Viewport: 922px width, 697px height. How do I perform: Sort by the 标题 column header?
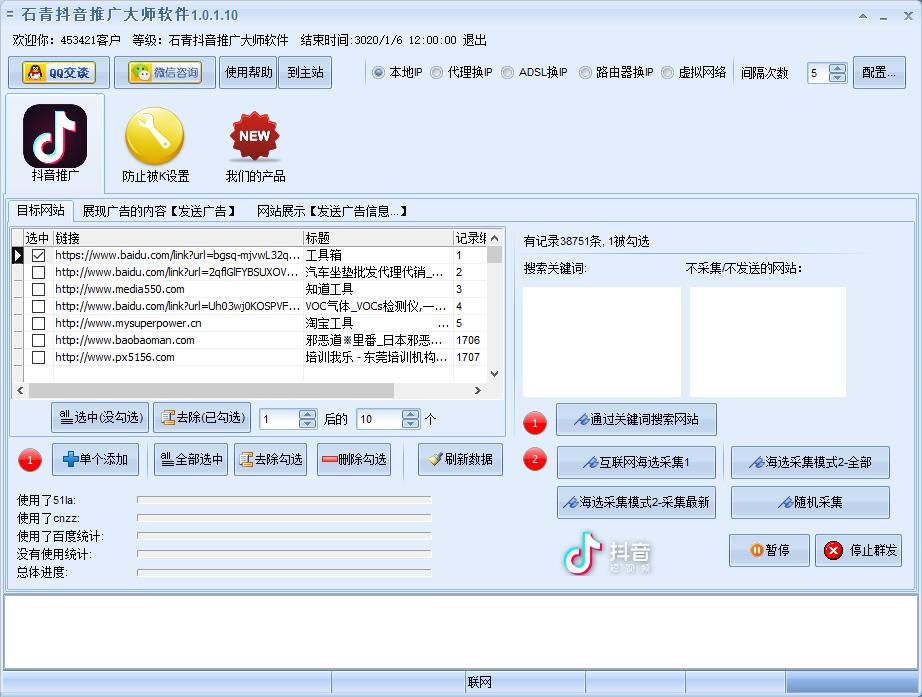pos(378,238)
